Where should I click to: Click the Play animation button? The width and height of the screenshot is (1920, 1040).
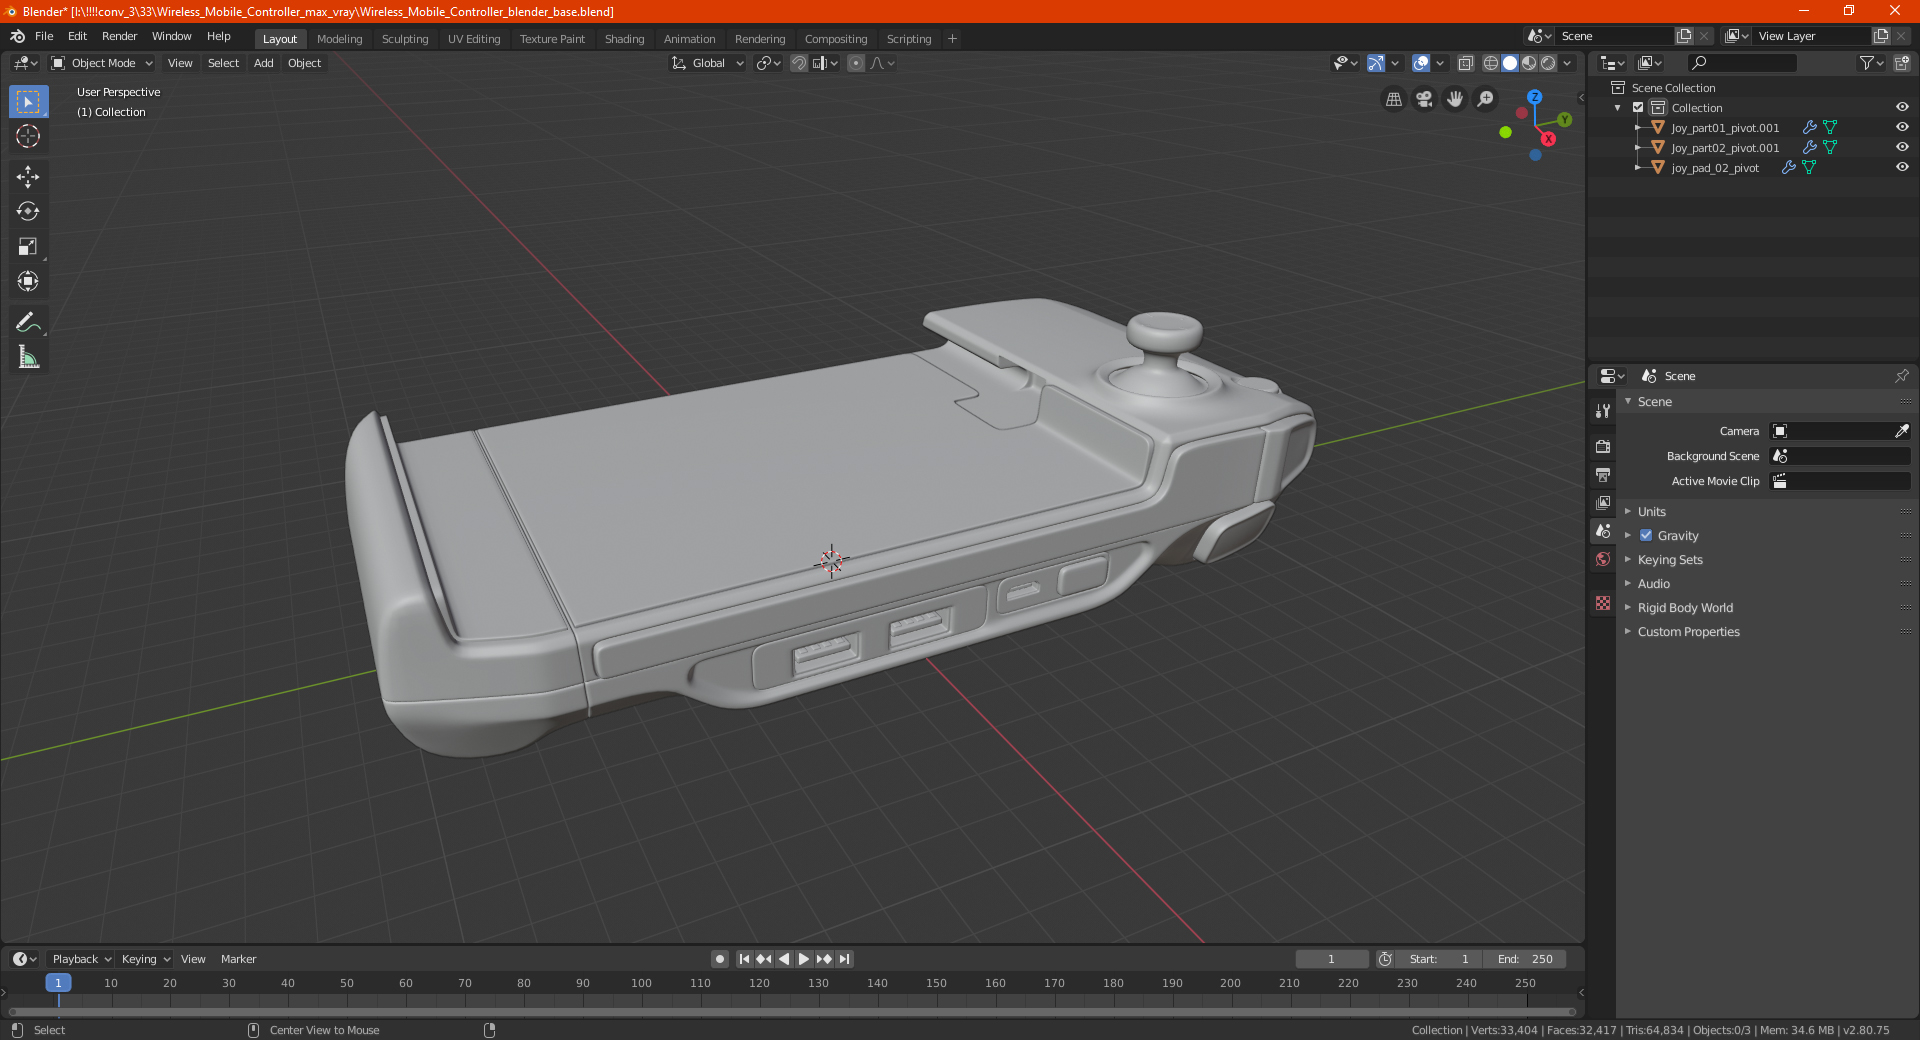tap(804, 959)
